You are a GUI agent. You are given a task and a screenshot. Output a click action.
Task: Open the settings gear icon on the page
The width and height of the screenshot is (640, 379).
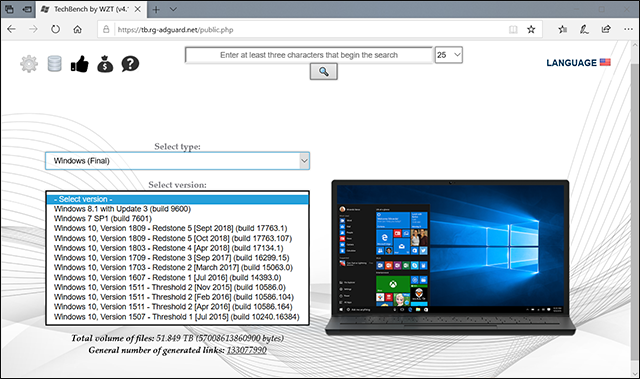point(29,64)
